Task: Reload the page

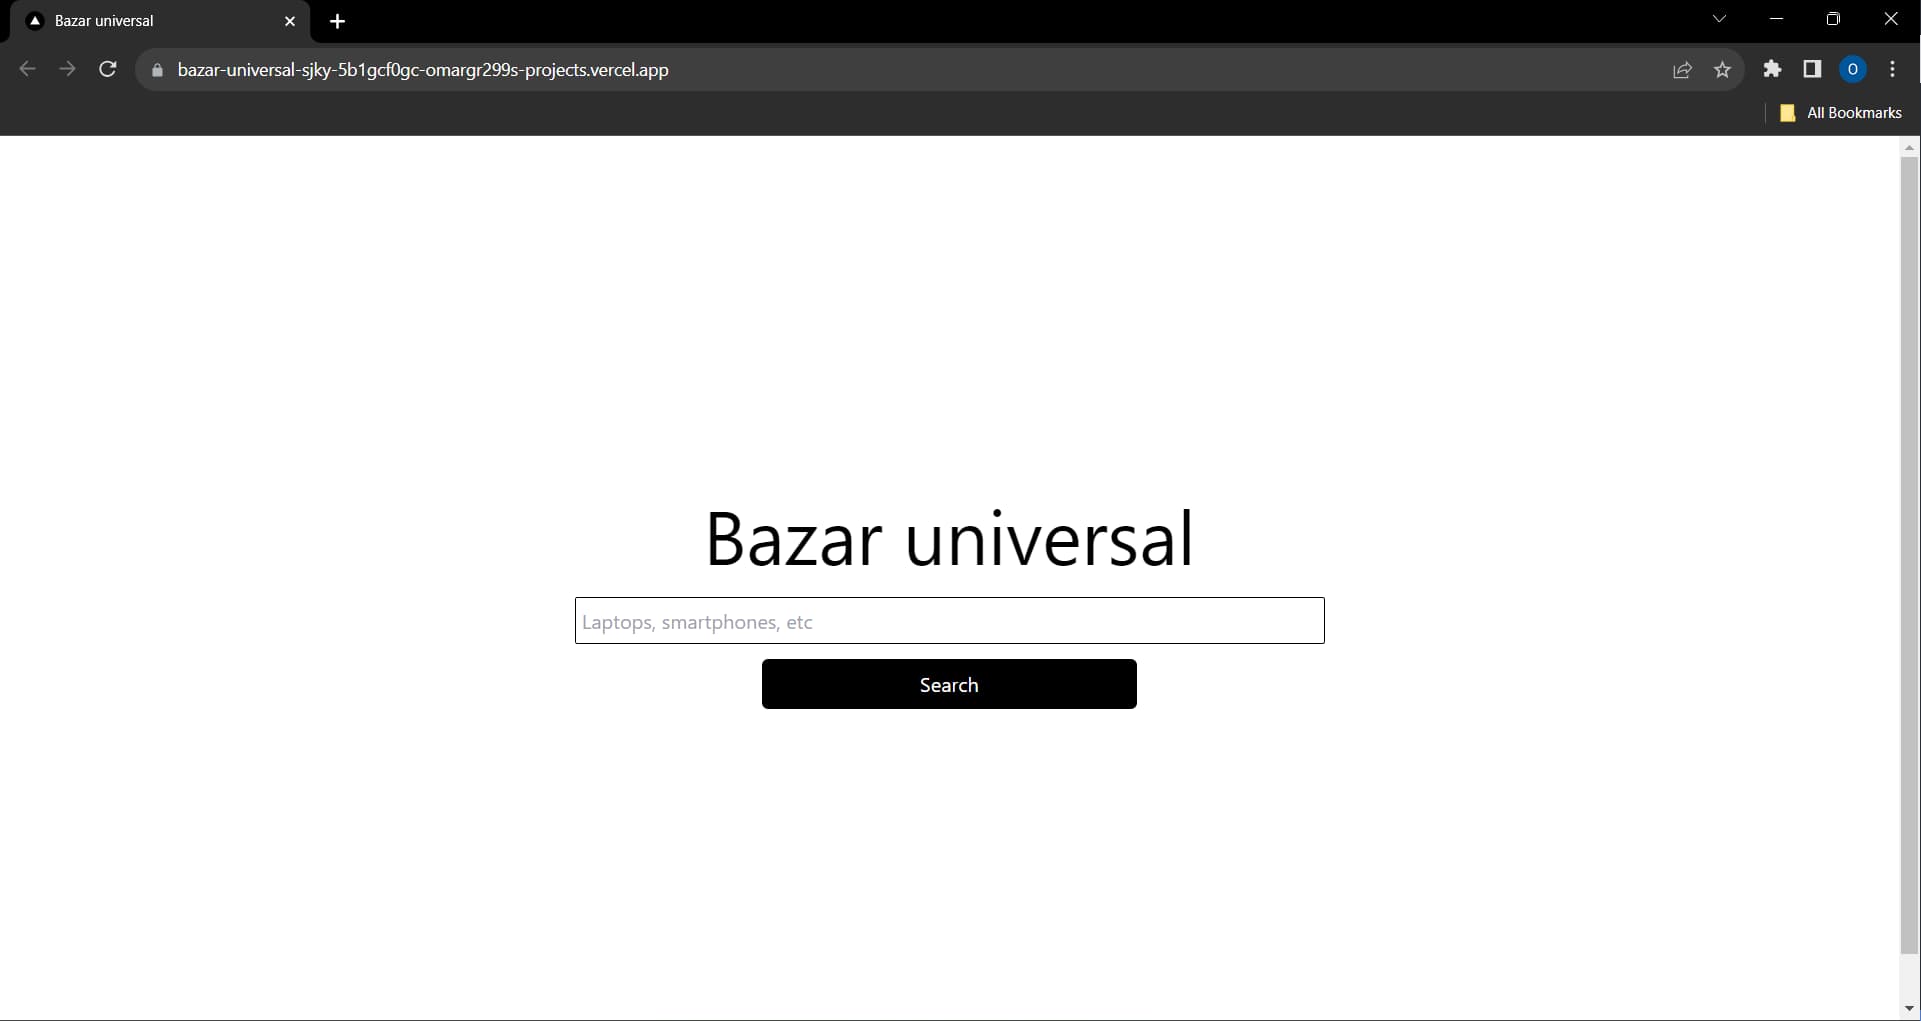Action: 107,69
